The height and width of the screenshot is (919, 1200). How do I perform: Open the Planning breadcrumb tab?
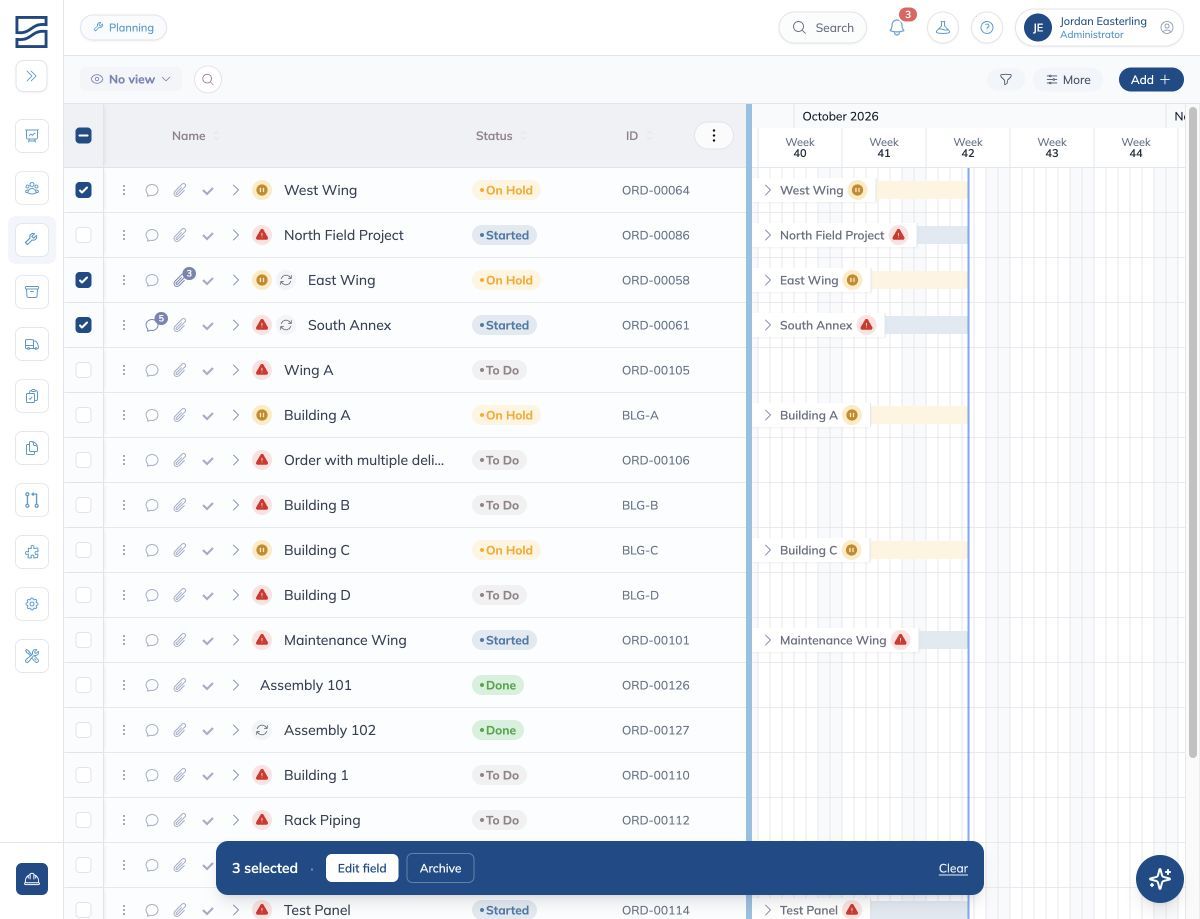point(123,28)
